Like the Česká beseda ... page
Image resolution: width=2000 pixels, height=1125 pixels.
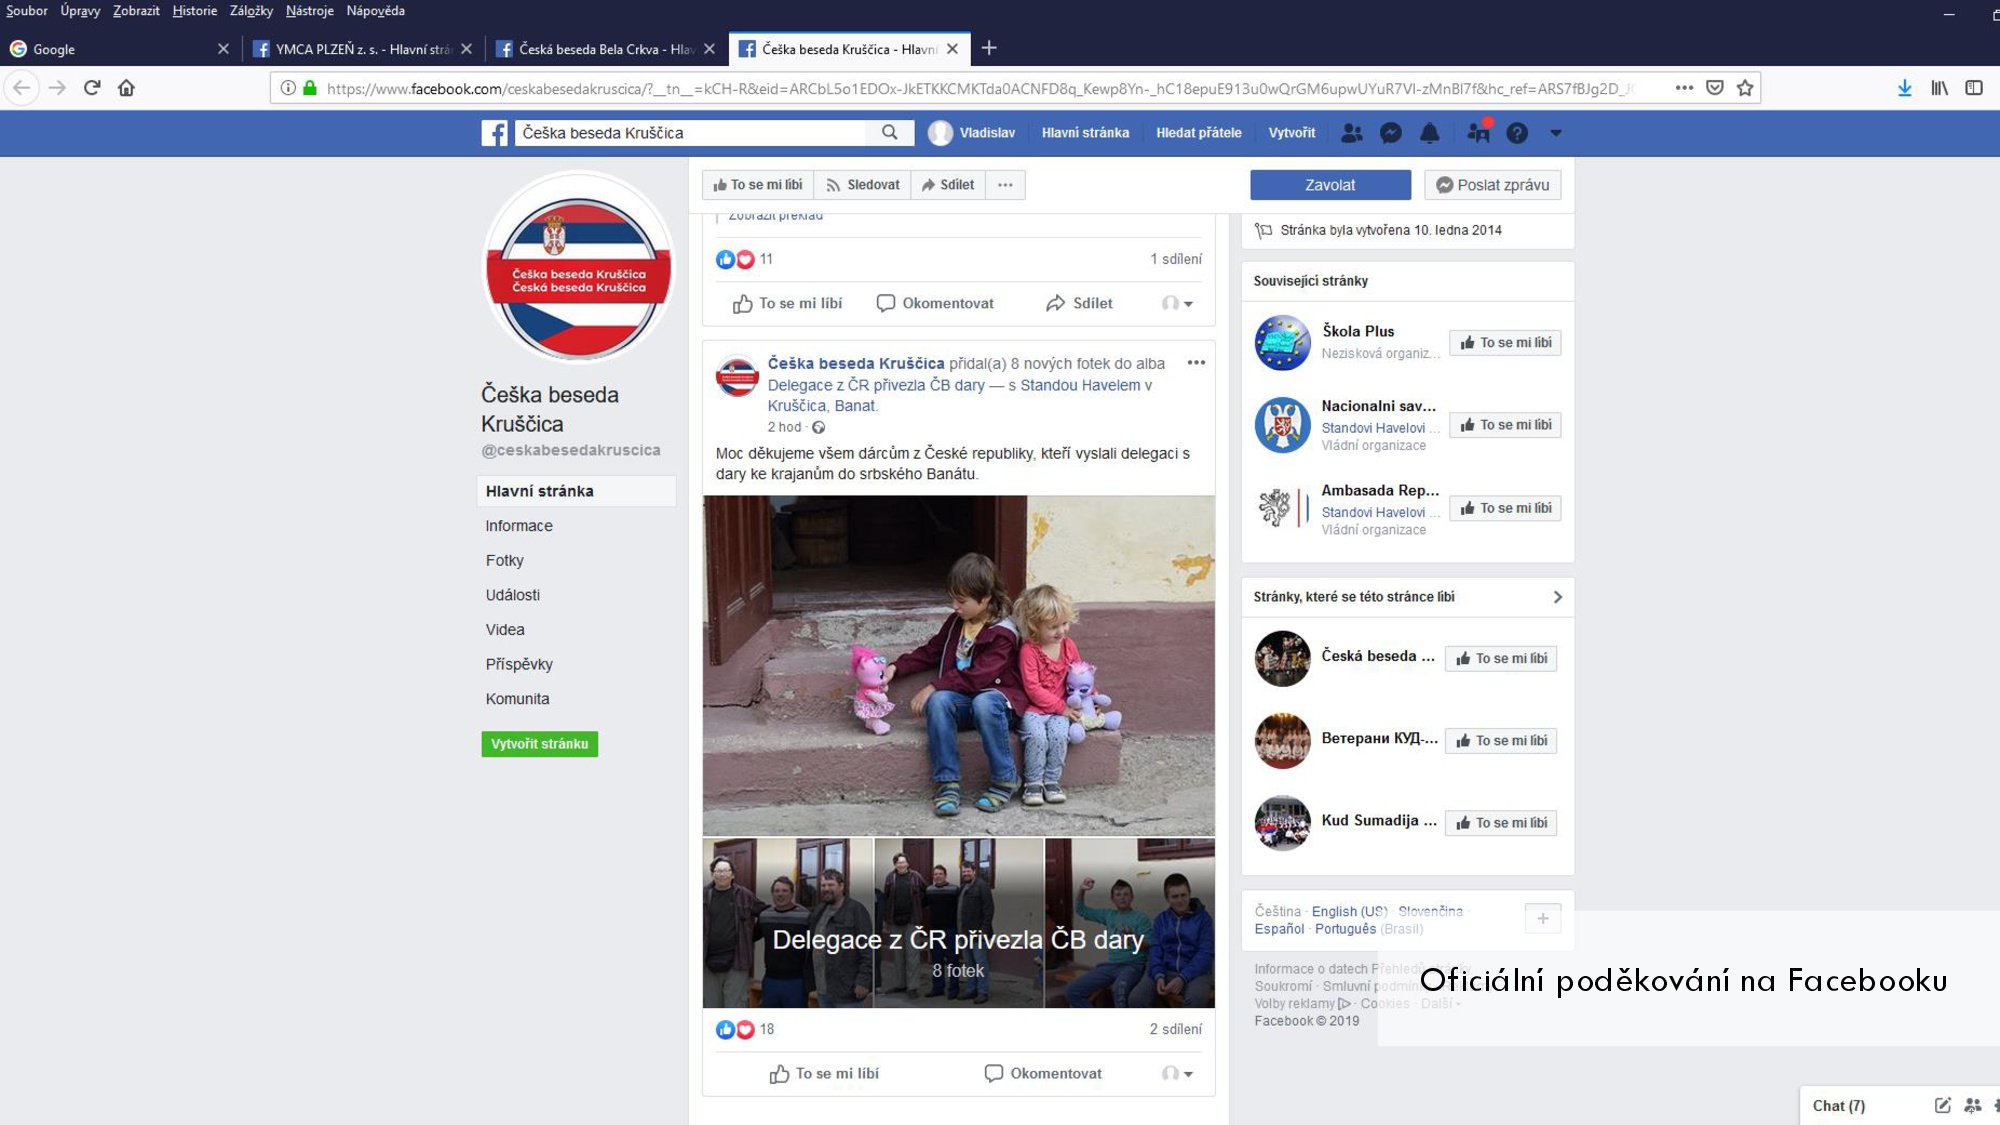[x=1501, y=658]
